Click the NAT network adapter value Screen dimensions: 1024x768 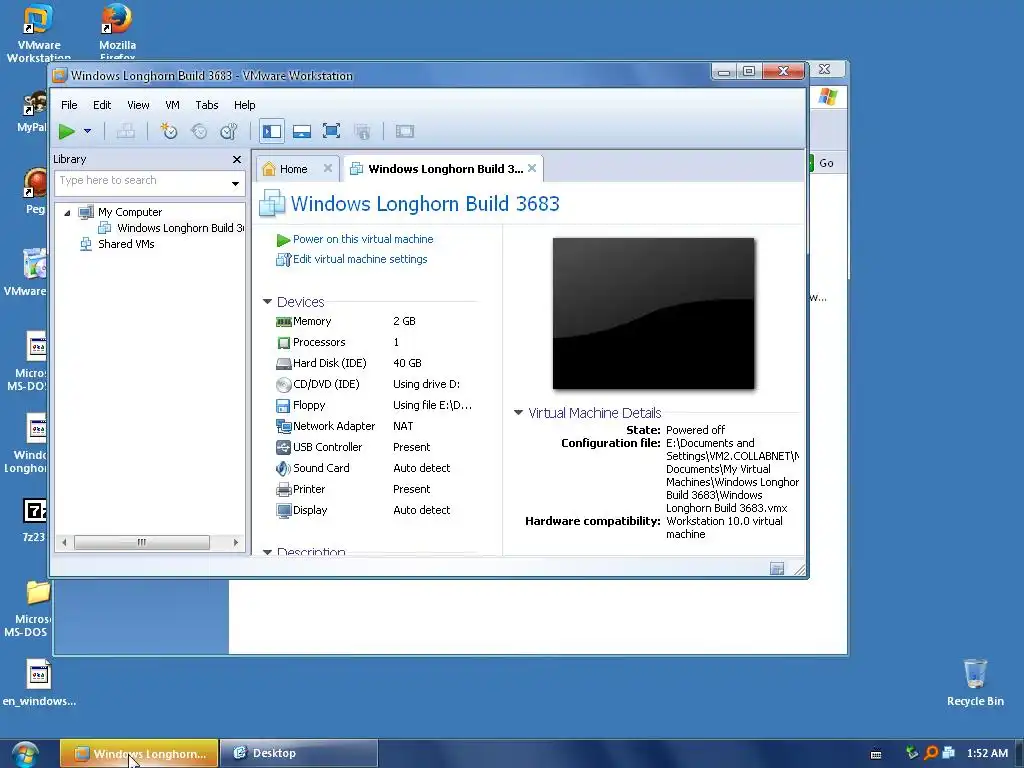click(403, 426)
